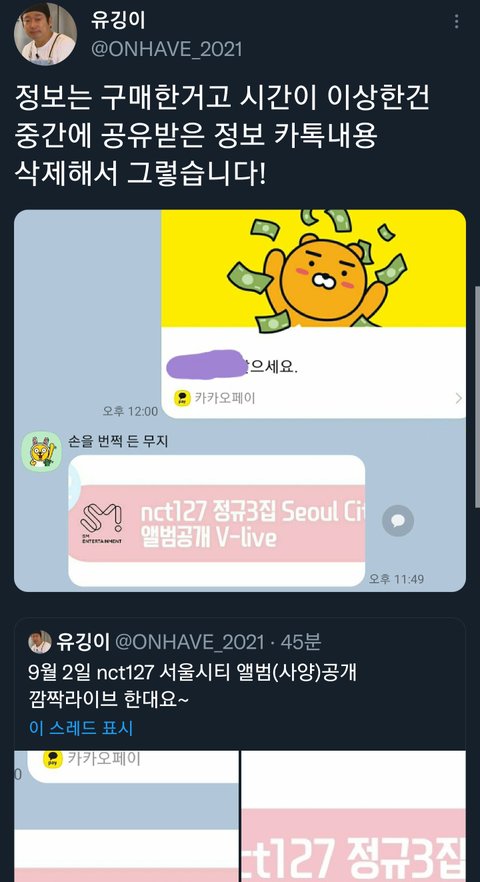The image size is (480, 882).
Task: Expand the 카카오페이 card chevron arrow
Action: (458, 399)
